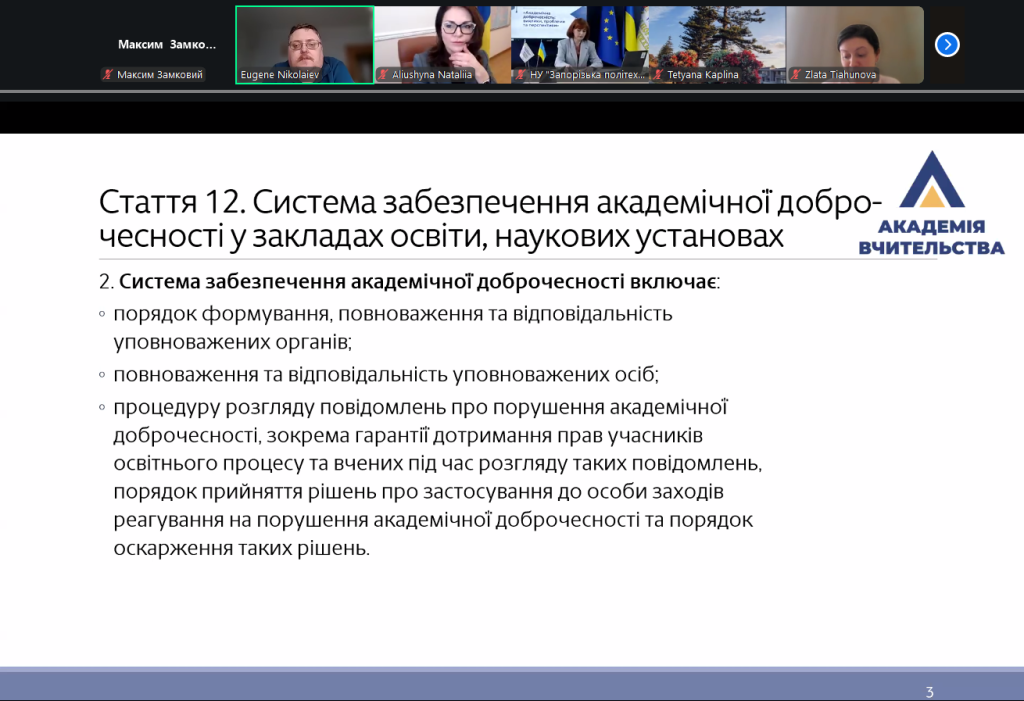
Task: Click slide number 3 in footer
Action: click(x=930, y=691)
